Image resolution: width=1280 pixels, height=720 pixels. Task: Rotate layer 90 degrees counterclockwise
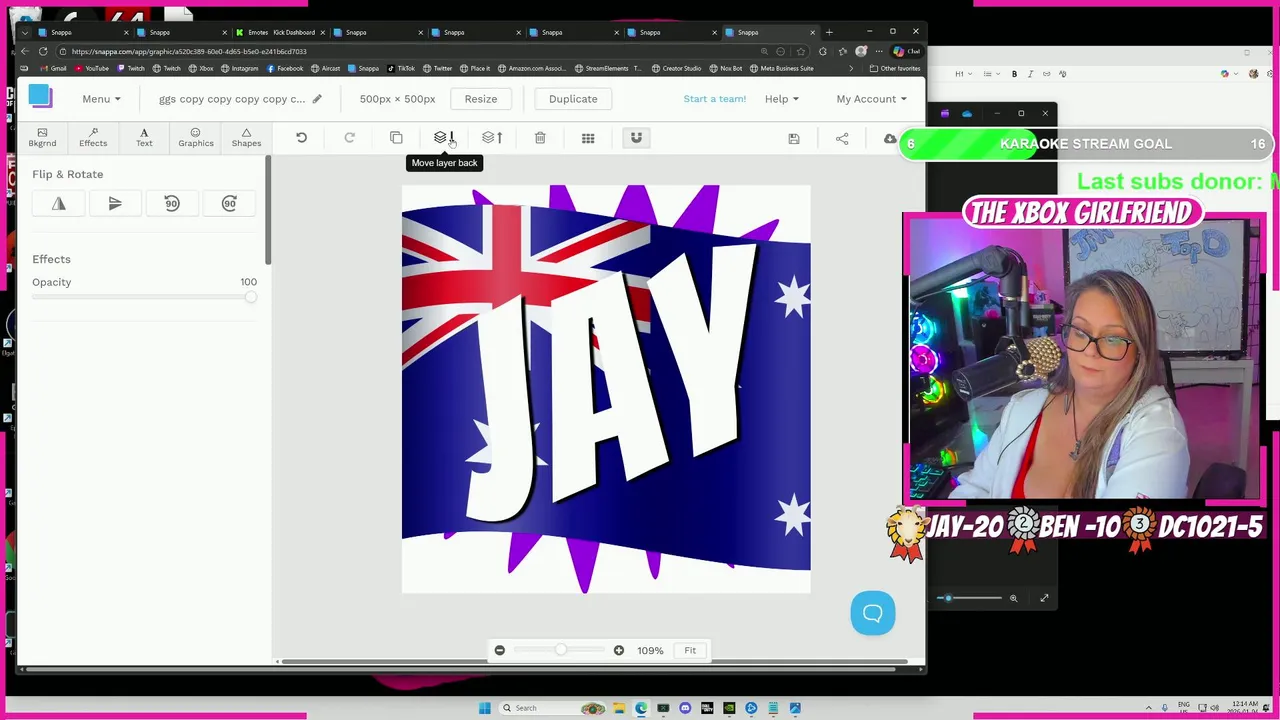coord(172,204)
